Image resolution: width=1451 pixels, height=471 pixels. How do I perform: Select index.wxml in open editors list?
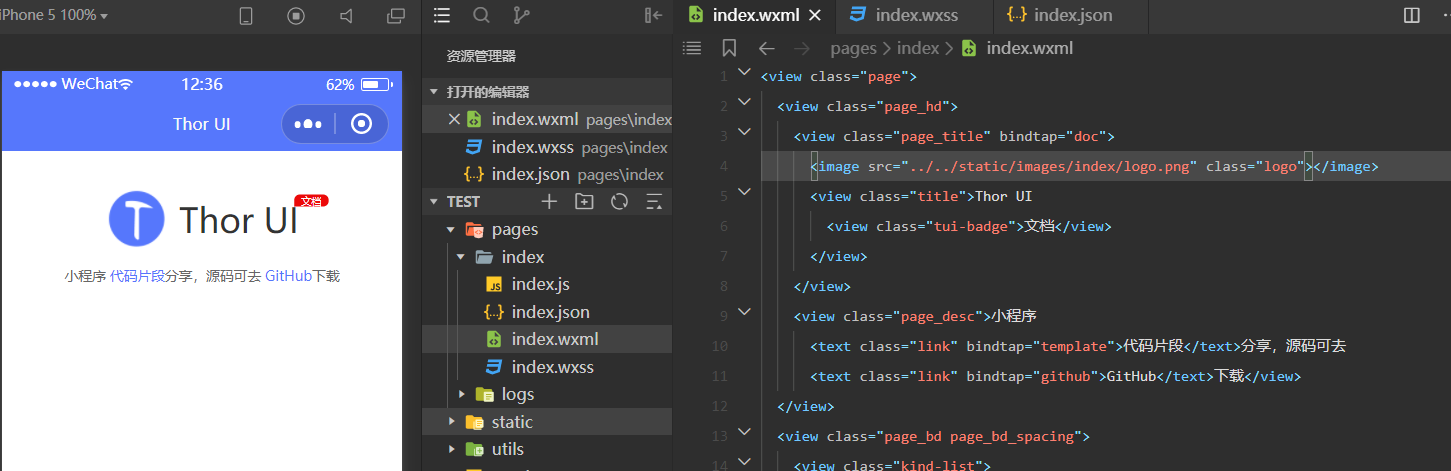[535, 119]
